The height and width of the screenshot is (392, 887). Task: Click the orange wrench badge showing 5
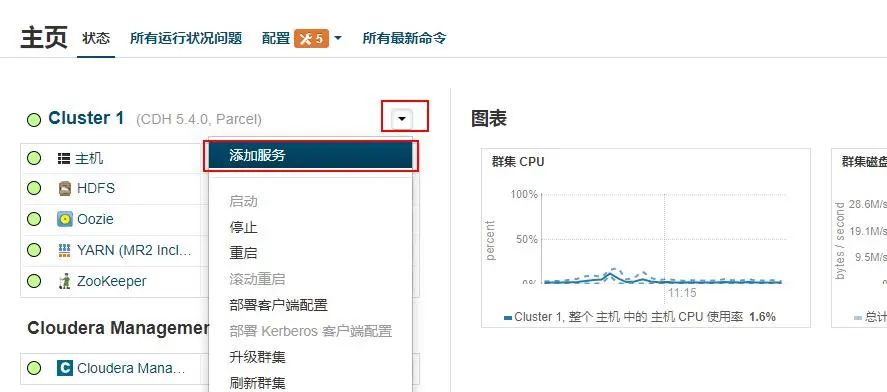(x=311, y=38)
